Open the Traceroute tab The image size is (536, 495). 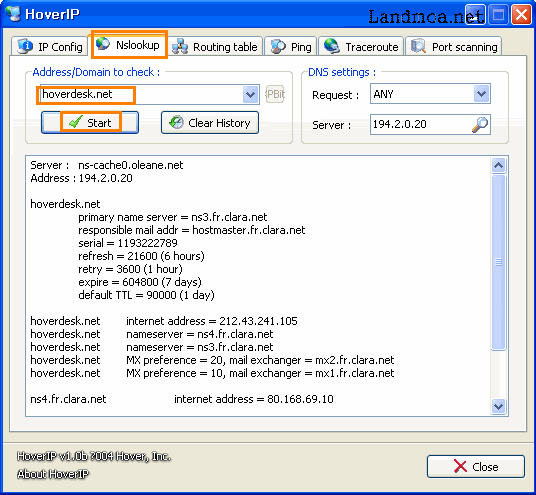tap(362, 46)
